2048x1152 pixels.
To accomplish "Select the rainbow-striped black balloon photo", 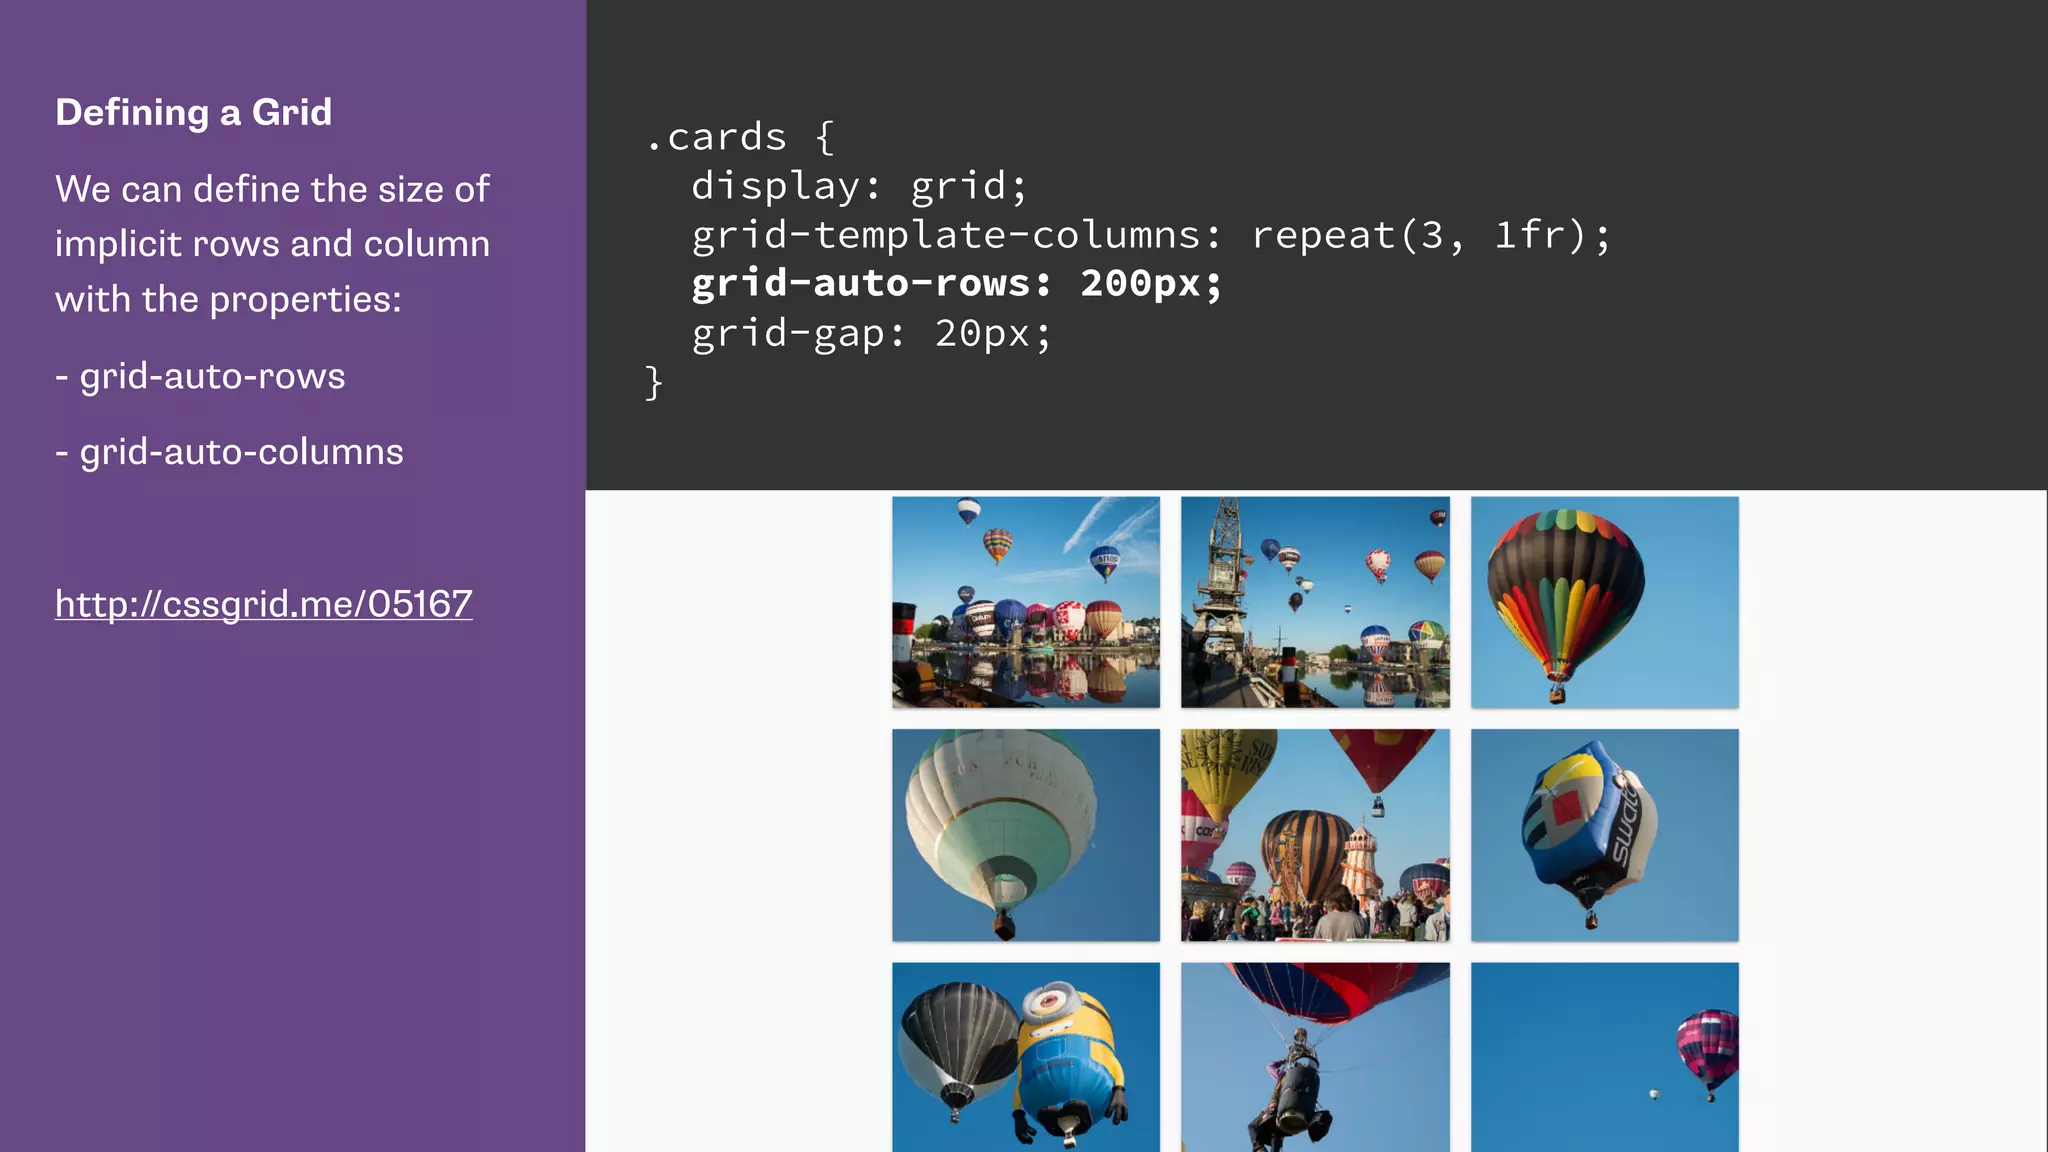I will [x=1605, y=602].
